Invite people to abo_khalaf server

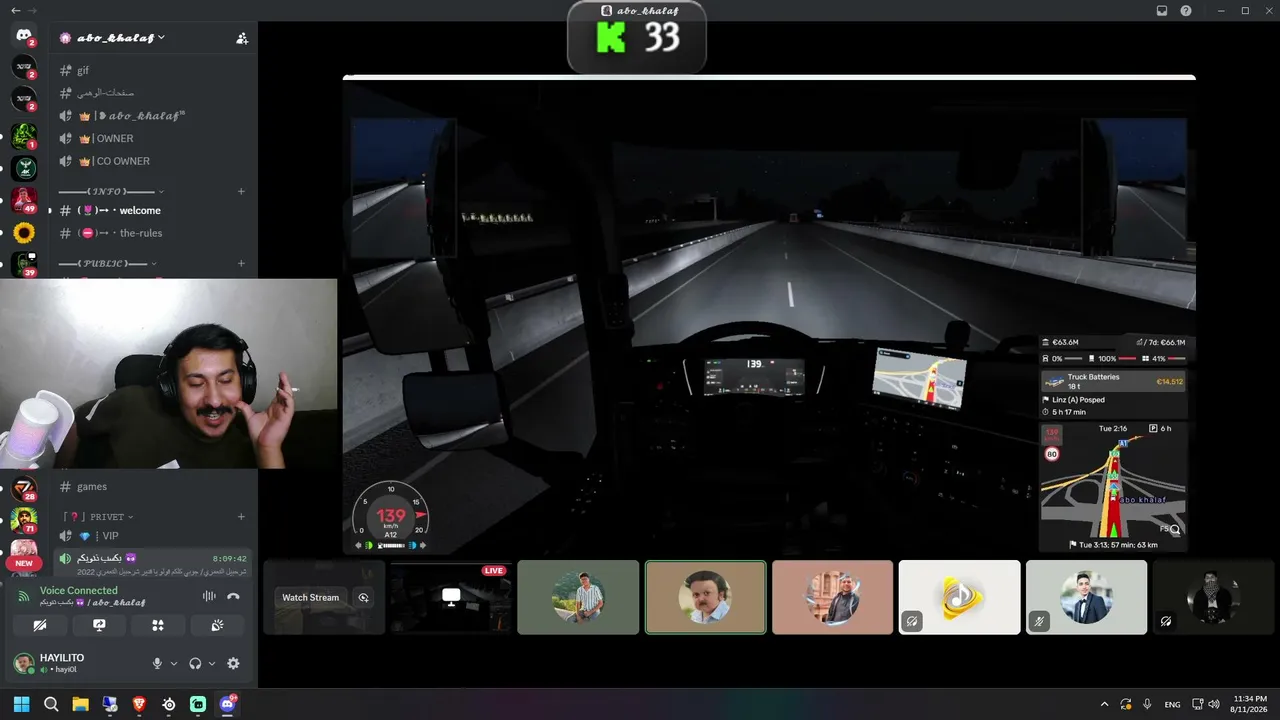[242, 38]
